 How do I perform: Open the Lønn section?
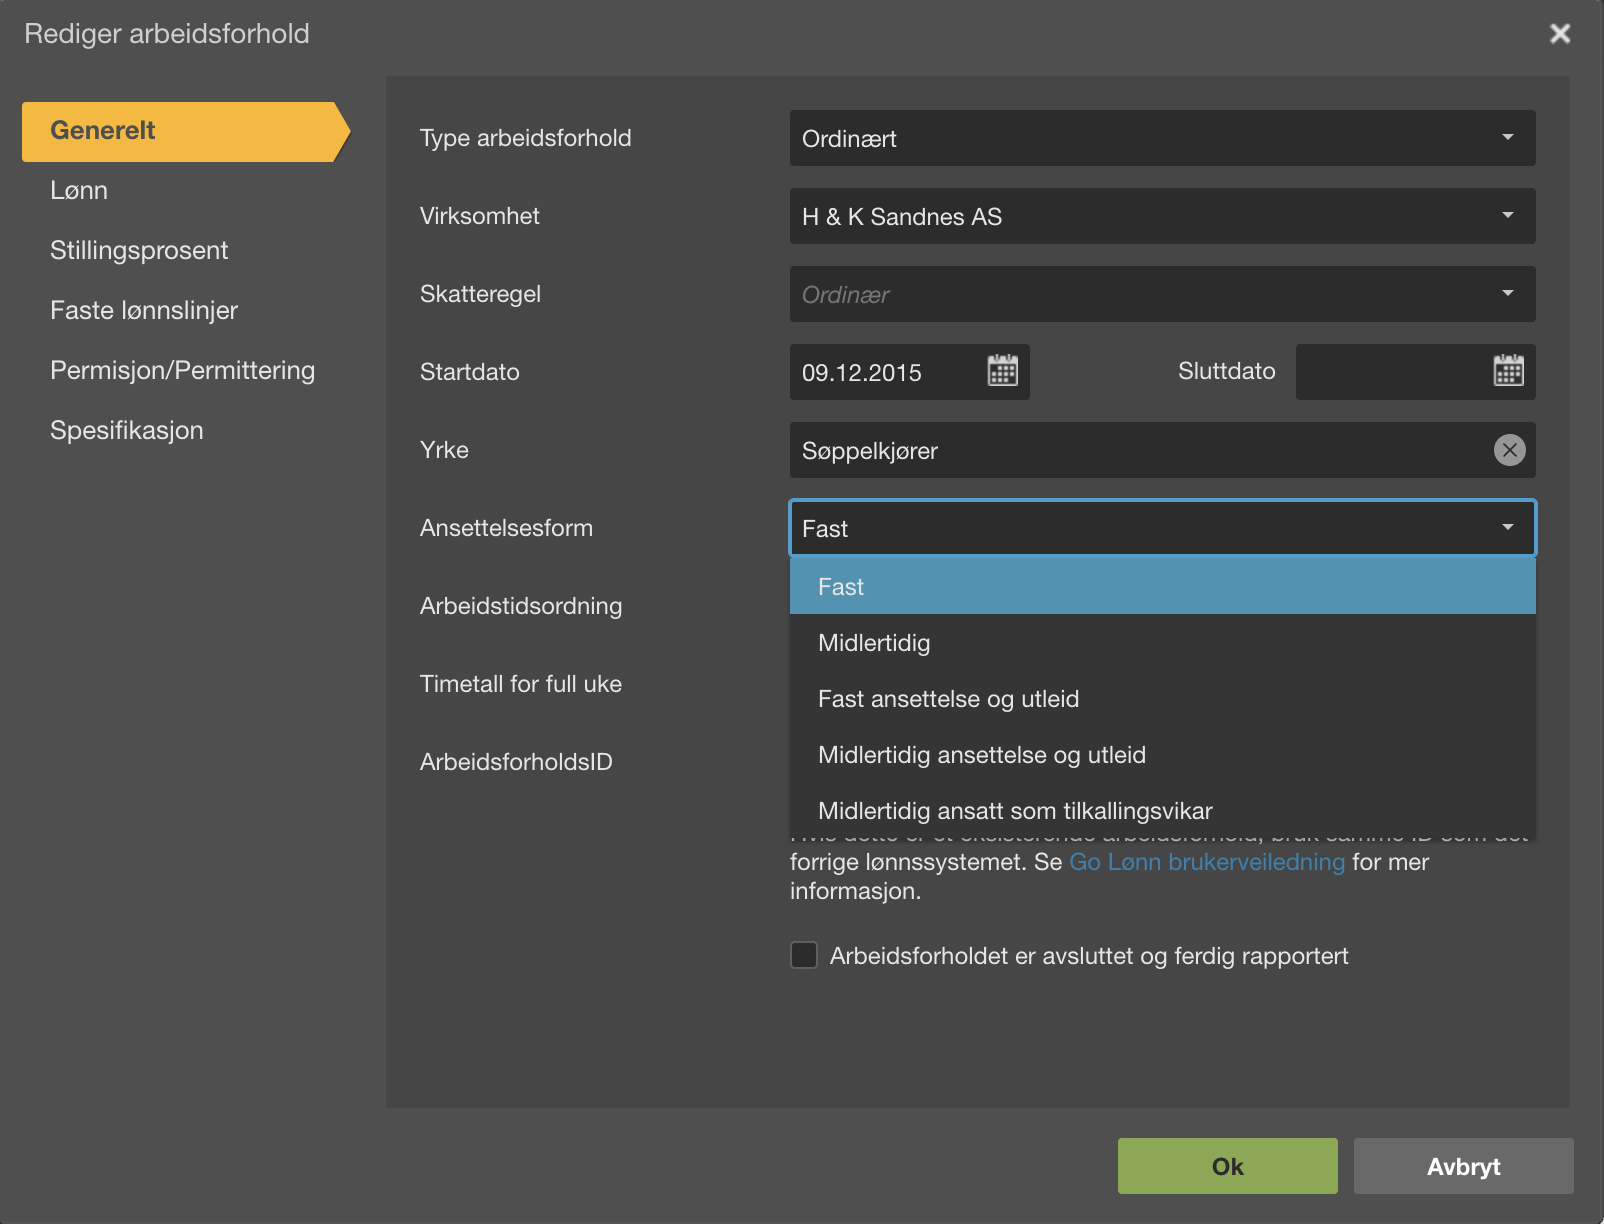(x=79, y=190)
